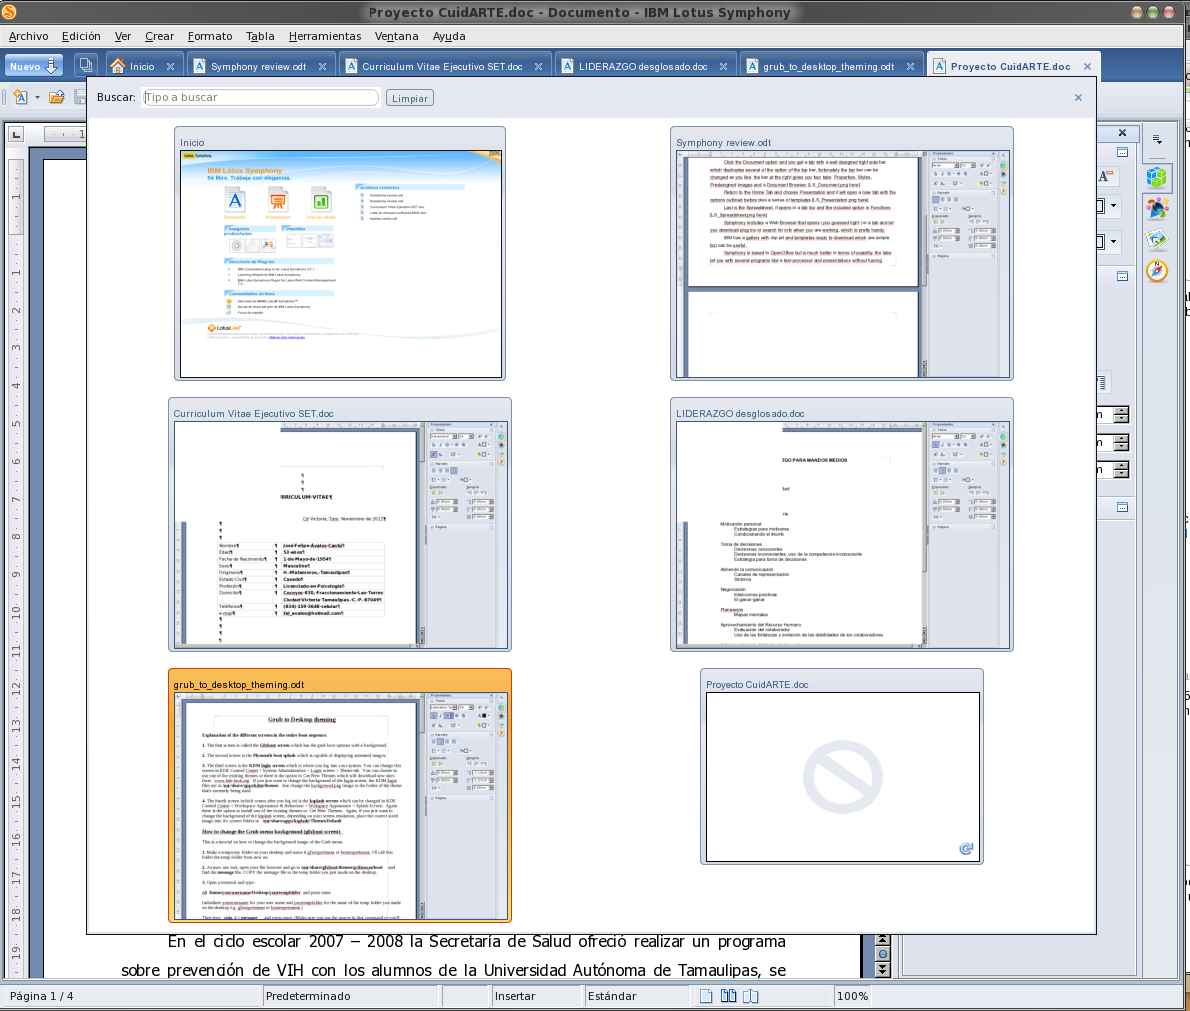This screenshot has height=1011, width=1190.
Task: Close the Symphony review.odt tab
Action: 323,67
